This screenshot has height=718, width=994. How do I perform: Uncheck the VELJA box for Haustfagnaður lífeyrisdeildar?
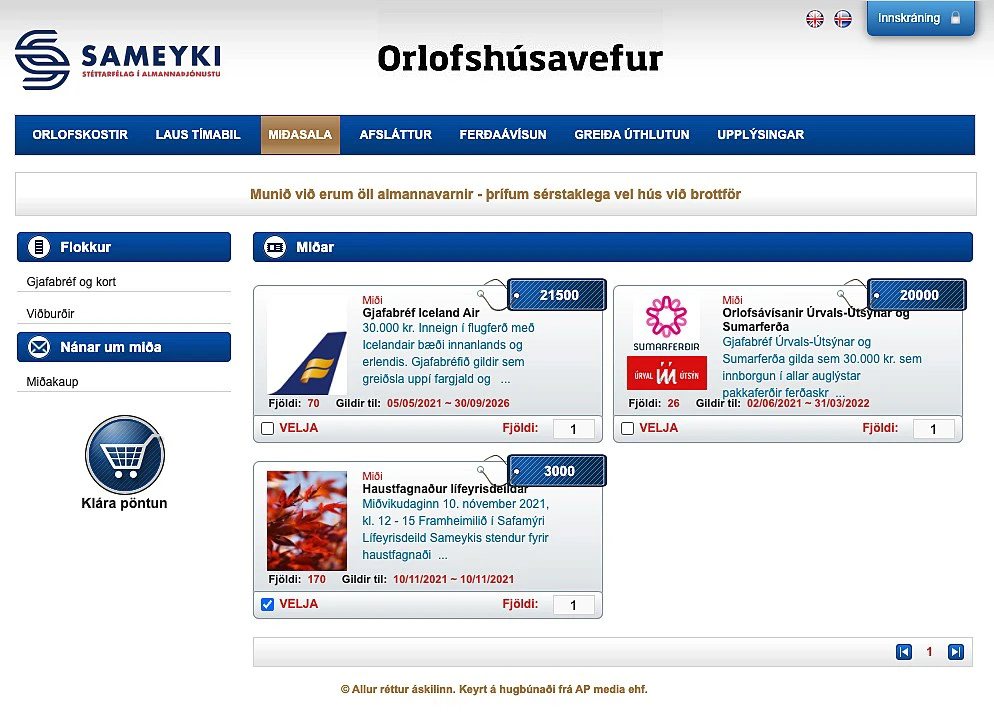click(x=267, y=604)
